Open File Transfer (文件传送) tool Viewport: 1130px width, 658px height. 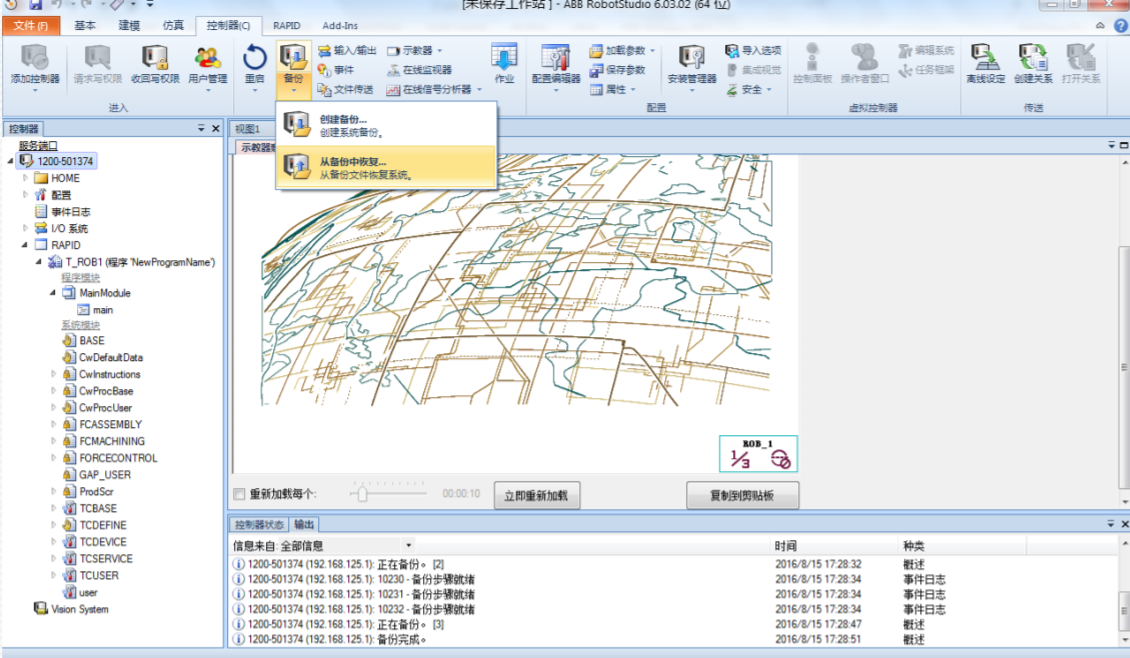click(x=345, y=89)
